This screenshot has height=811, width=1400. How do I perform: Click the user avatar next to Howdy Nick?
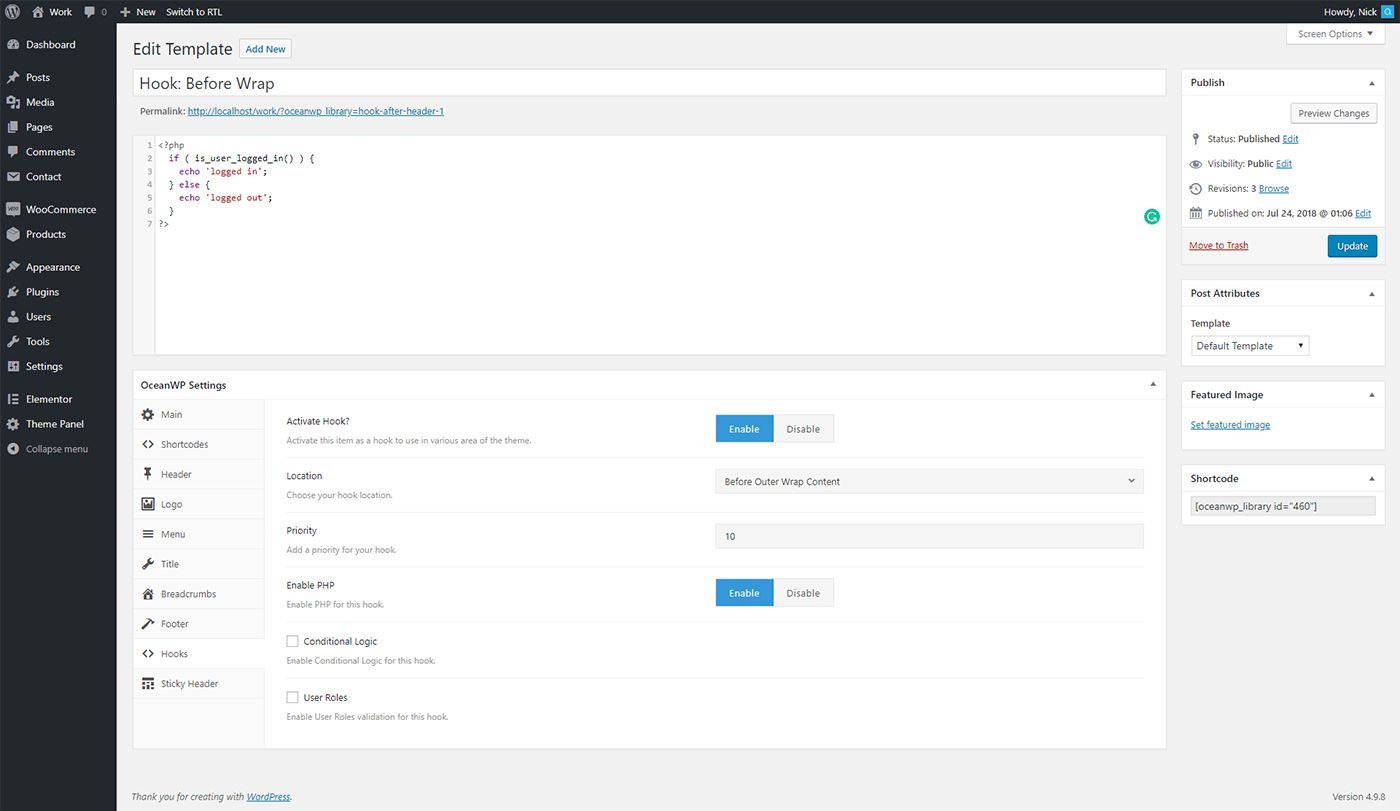pos(1387,12)
